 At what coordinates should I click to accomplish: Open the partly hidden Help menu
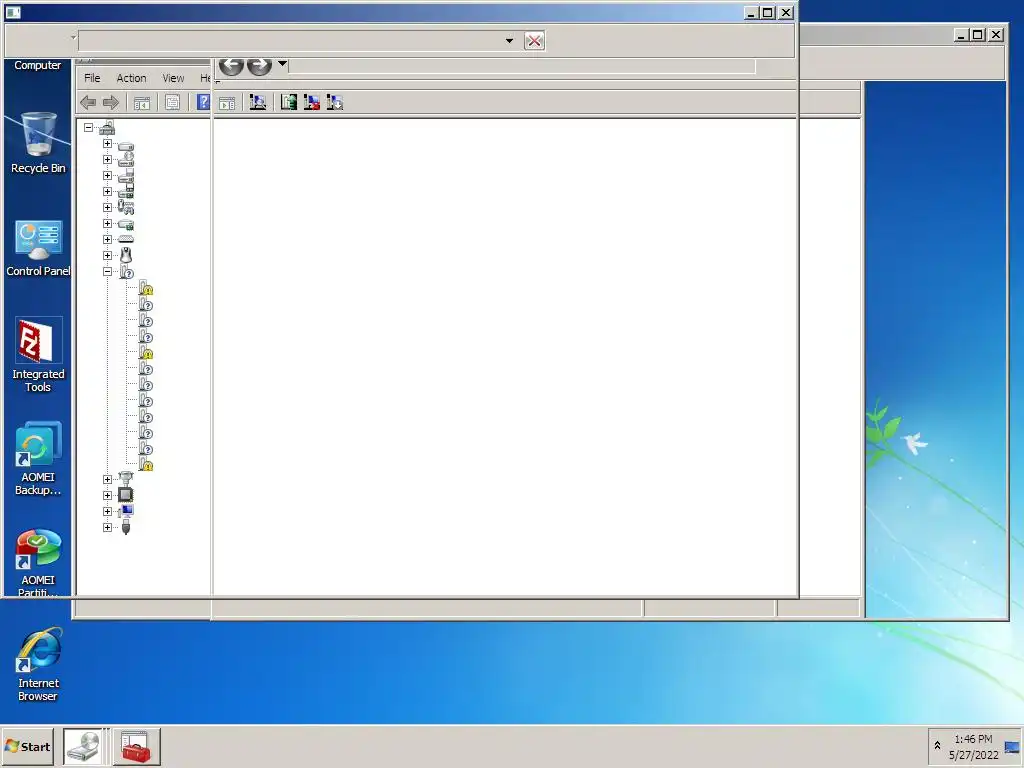pos(205,78)
